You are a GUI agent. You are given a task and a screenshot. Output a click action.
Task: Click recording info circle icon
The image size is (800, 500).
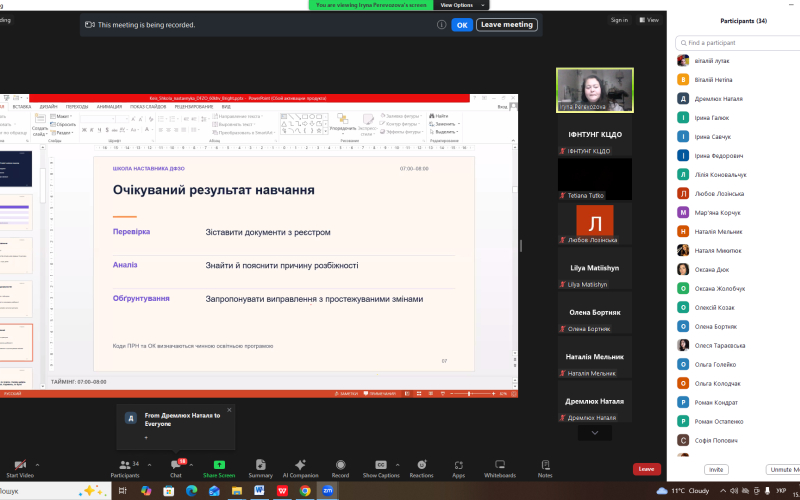(x=441, y=24)
